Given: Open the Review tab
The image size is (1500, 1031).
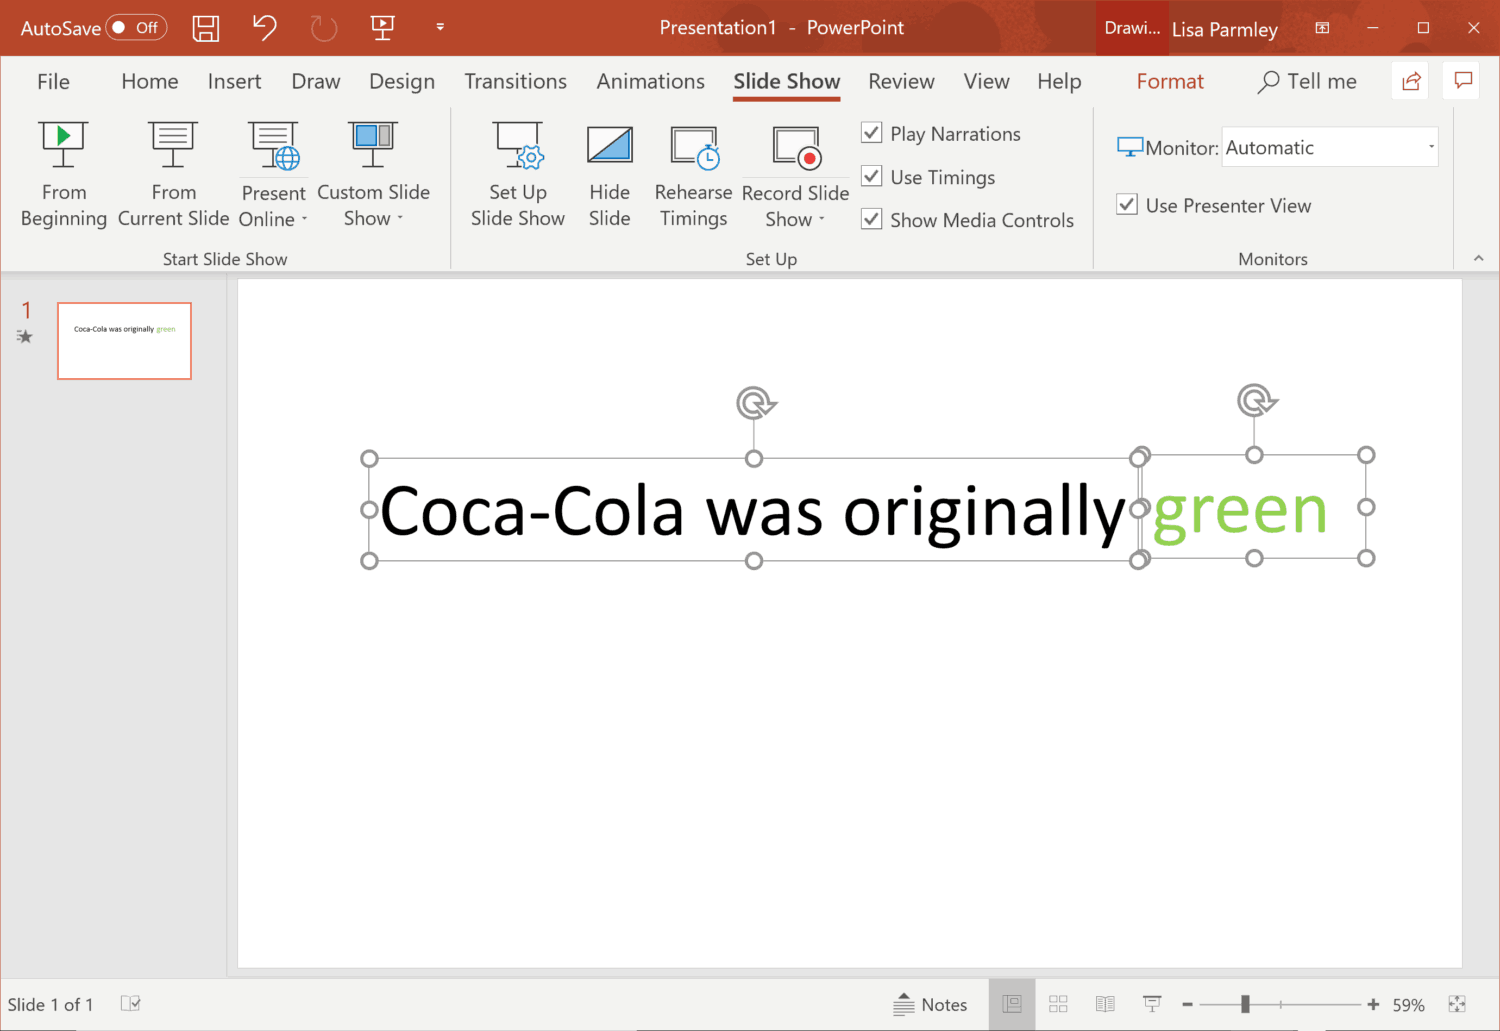Looking at the screenshot, I should [x=901, y=81].
